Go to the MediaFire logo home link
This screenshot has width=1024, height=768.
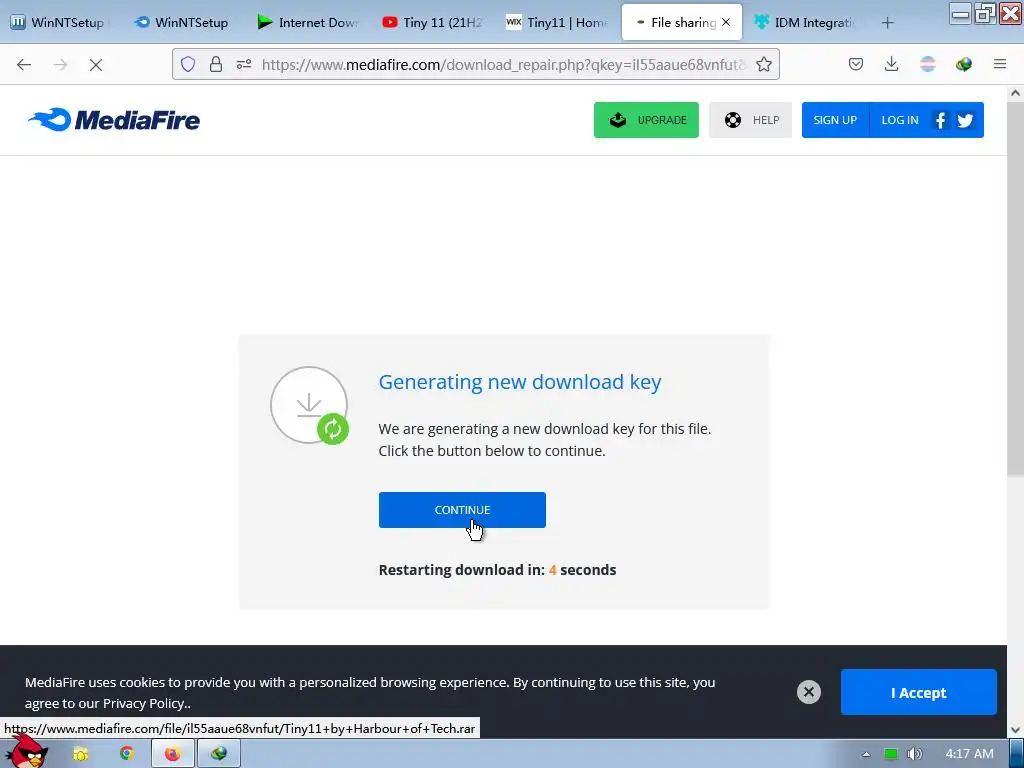[114, 120]
